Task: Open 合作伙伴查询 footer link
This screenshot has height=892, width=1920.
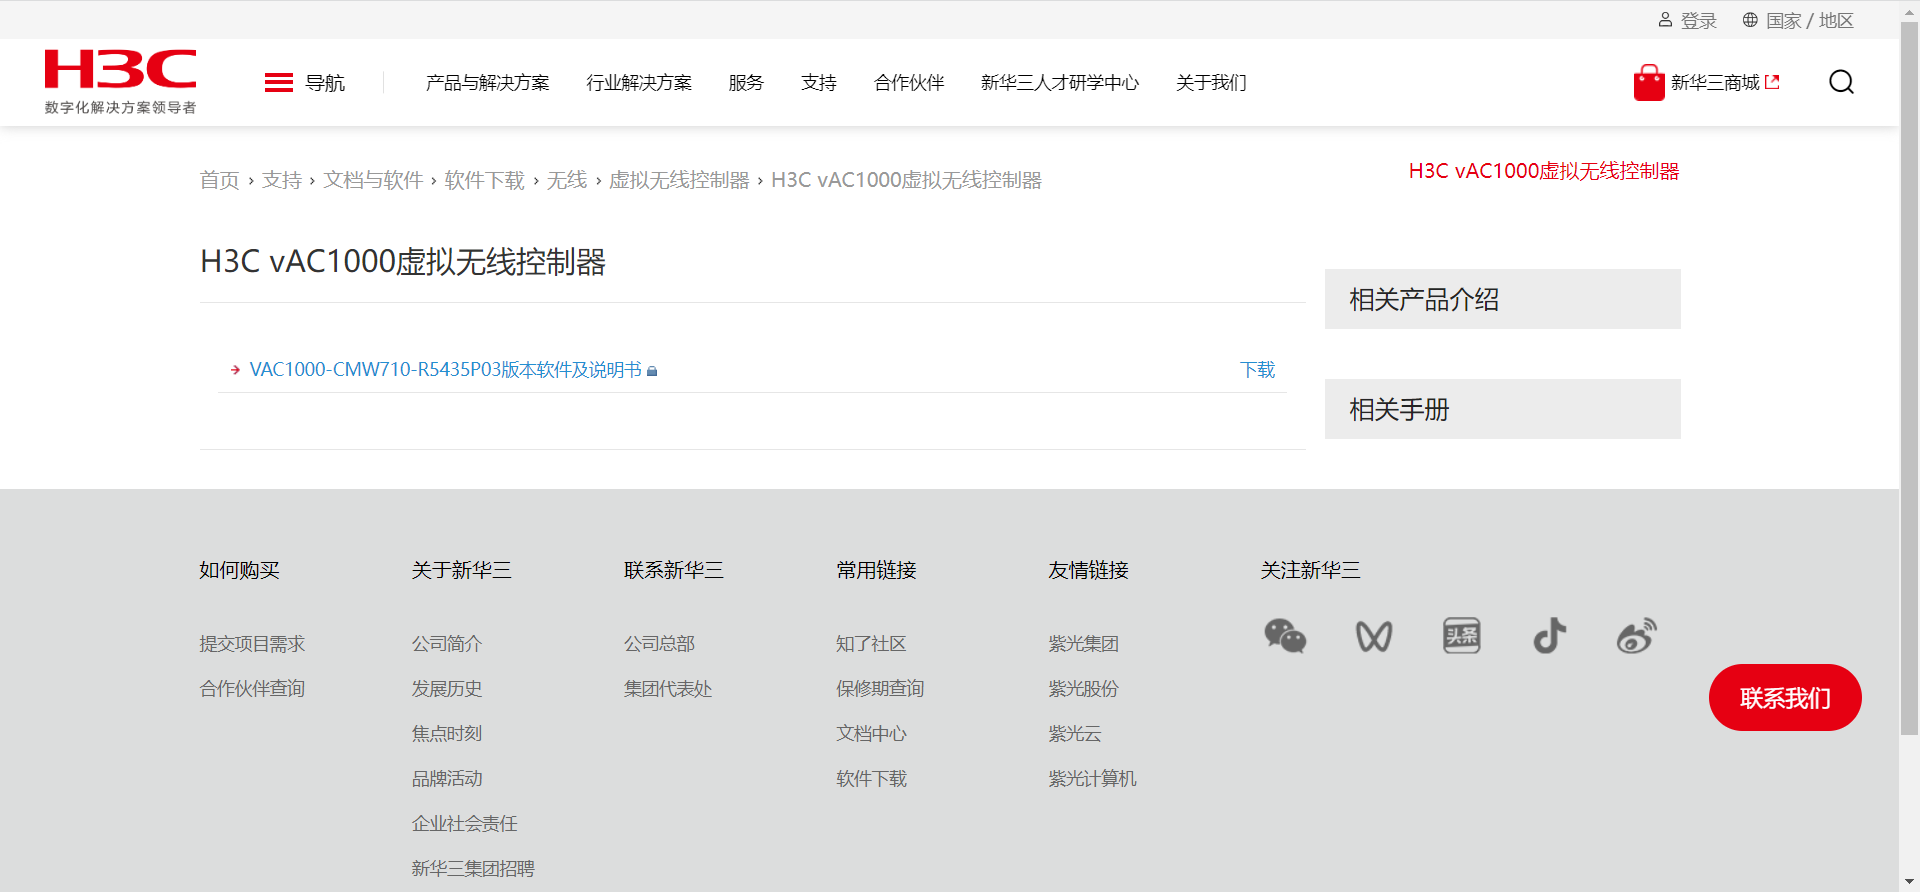Action: pyautogui.click(x=252, y=689)
